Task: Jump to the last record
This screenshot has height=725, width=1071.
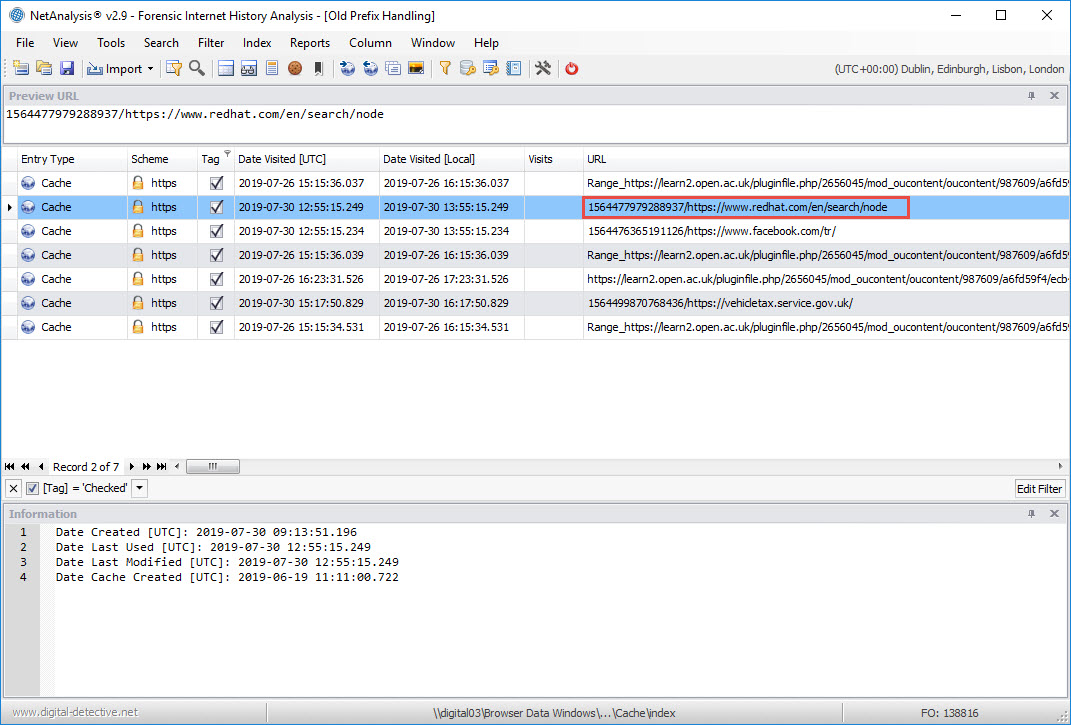Action: click(x=161, y=467)
